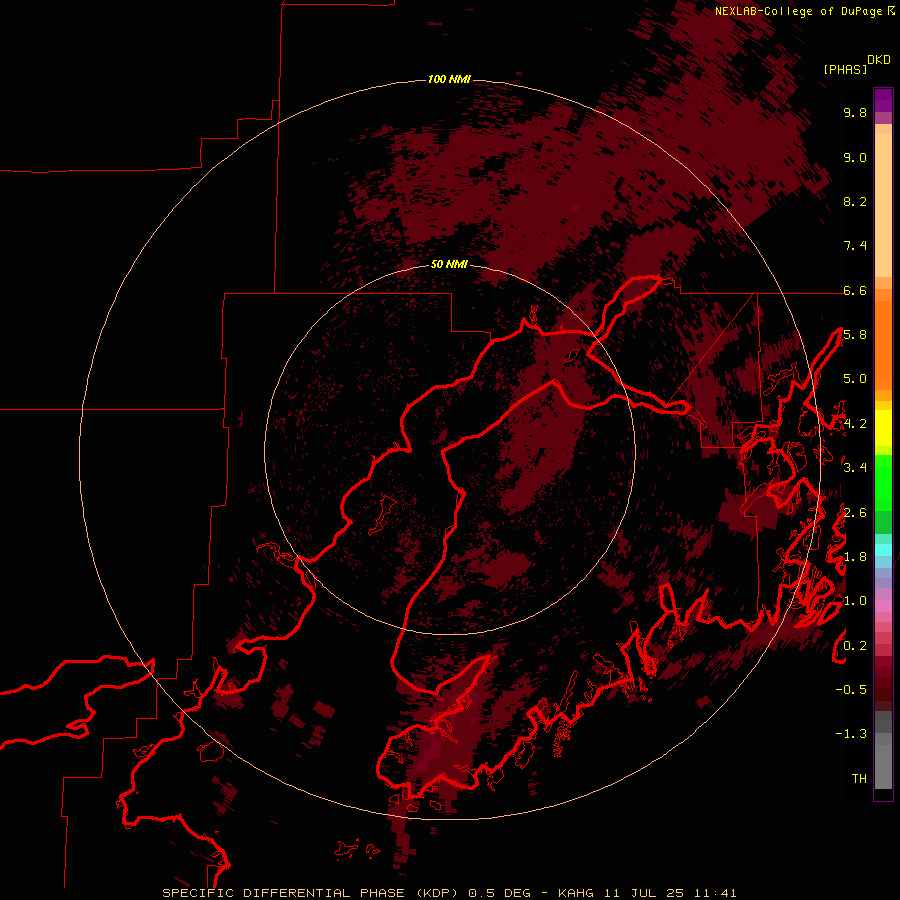Click the 8.2 scale value
900x900 pixels.
[x=855, y=201]
